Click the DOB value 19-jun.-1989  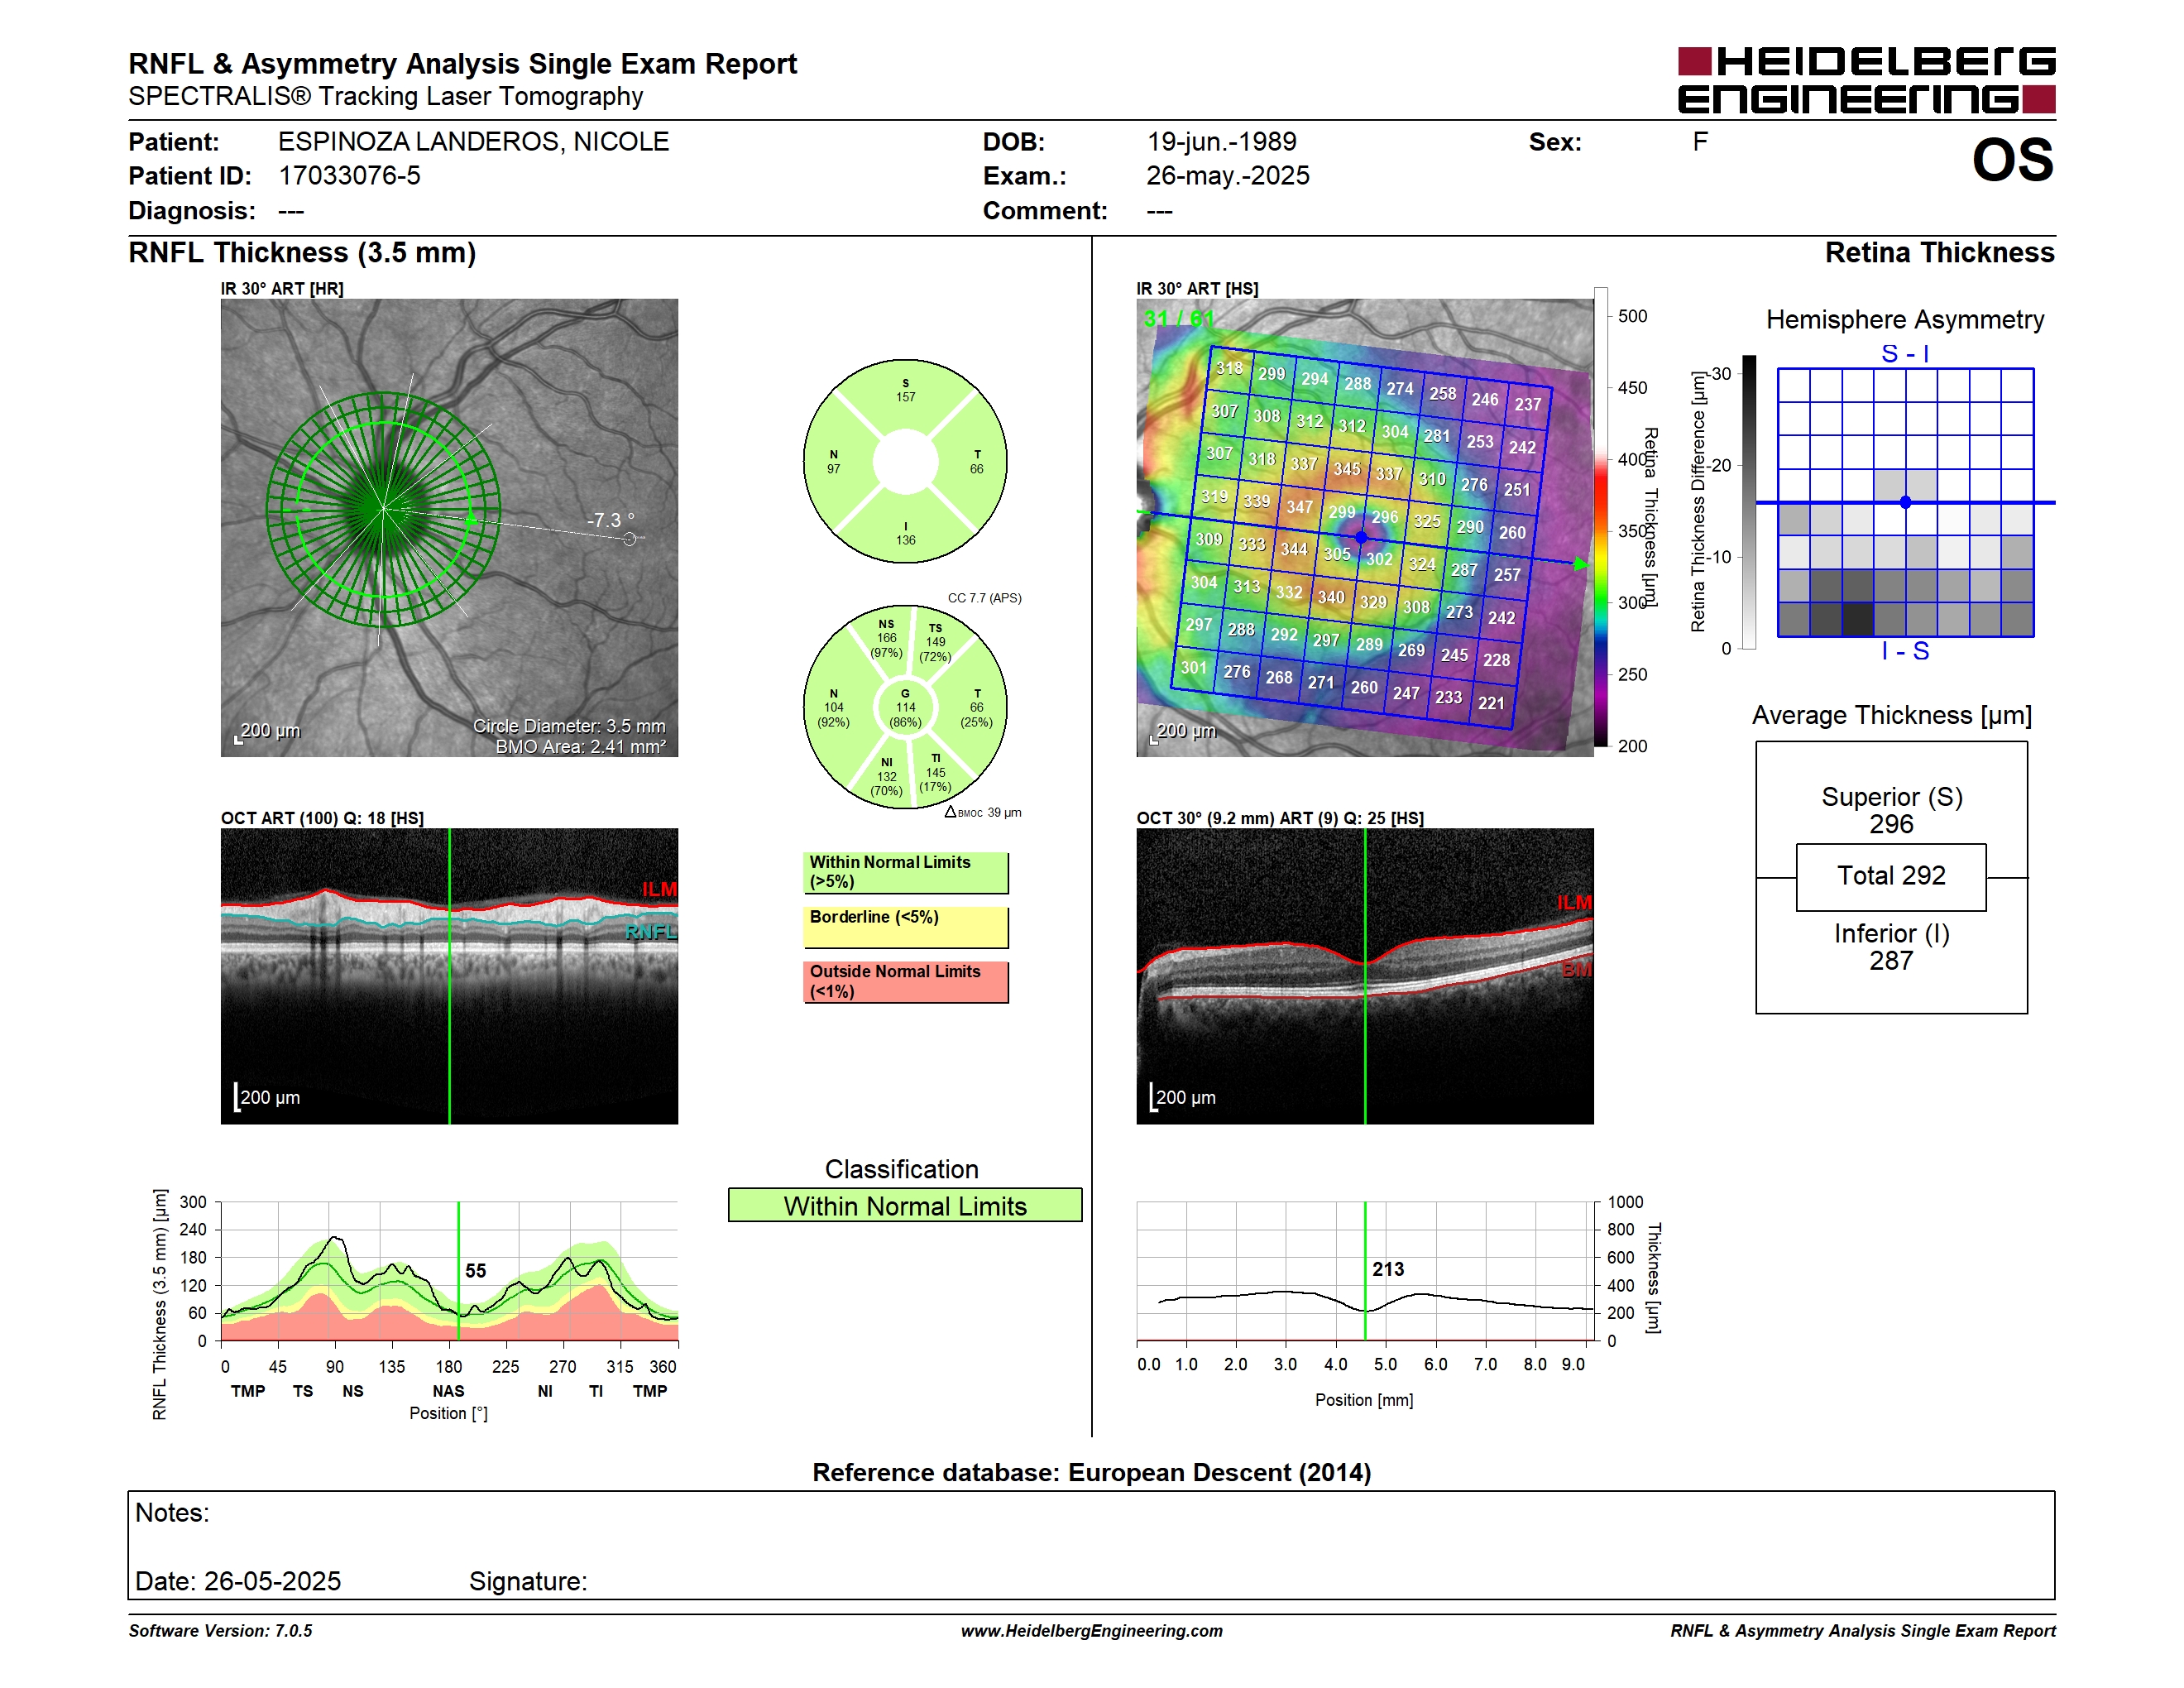(1221, 142)
